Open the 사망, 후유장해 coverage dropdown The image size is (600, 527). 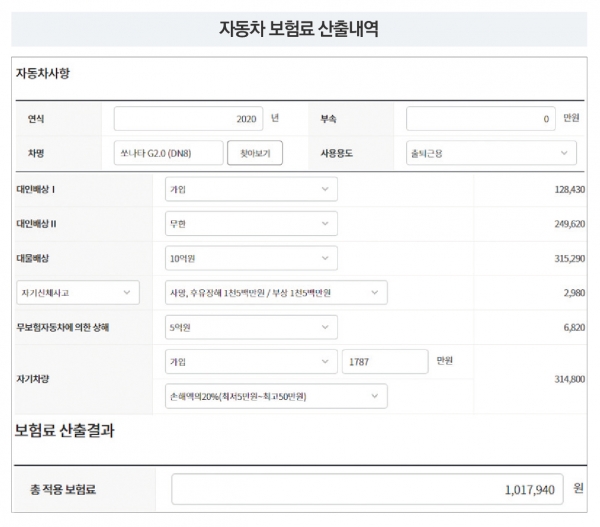(x=275, y=292)
